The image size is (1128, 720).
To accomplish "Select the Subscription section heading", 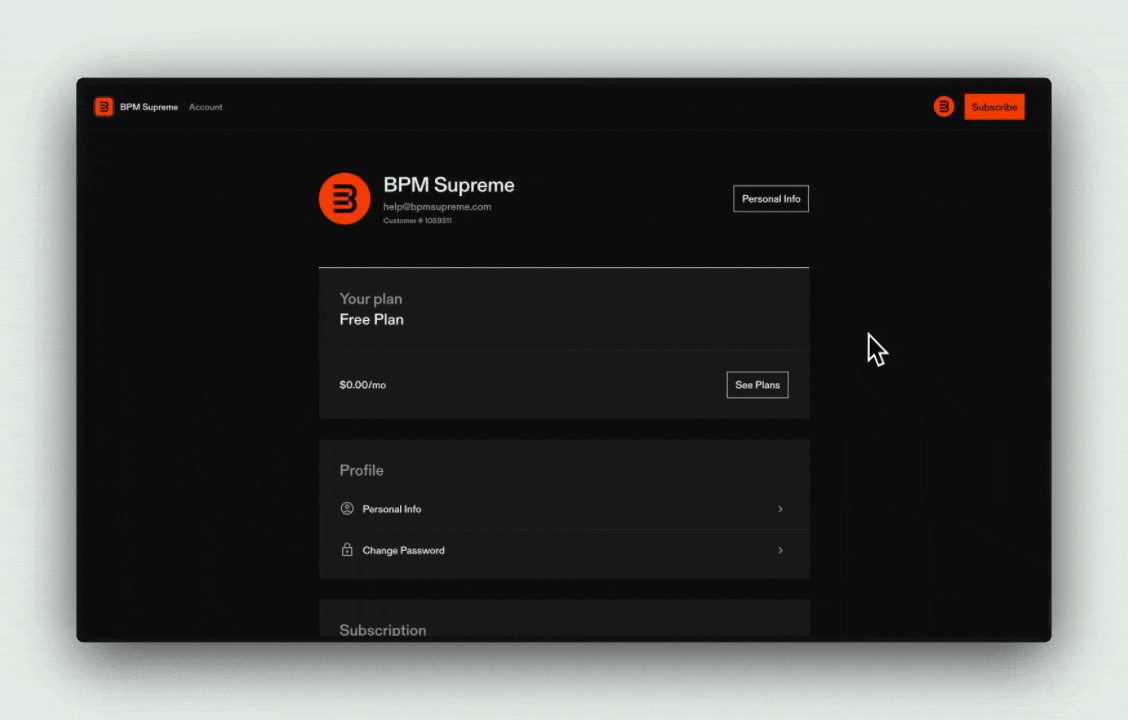I will click(383, 629).
